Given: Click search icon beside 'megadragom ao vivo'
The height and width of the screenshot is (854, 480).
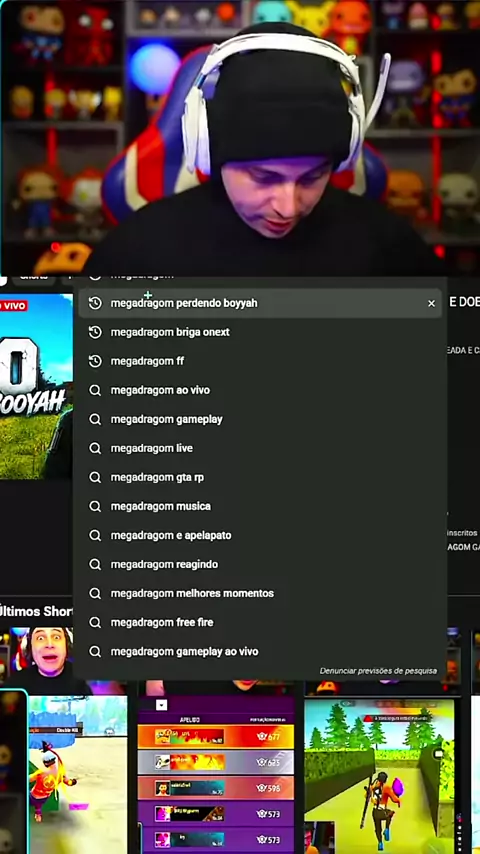Looking at the screenshot, I should click(x=95, y=390).
